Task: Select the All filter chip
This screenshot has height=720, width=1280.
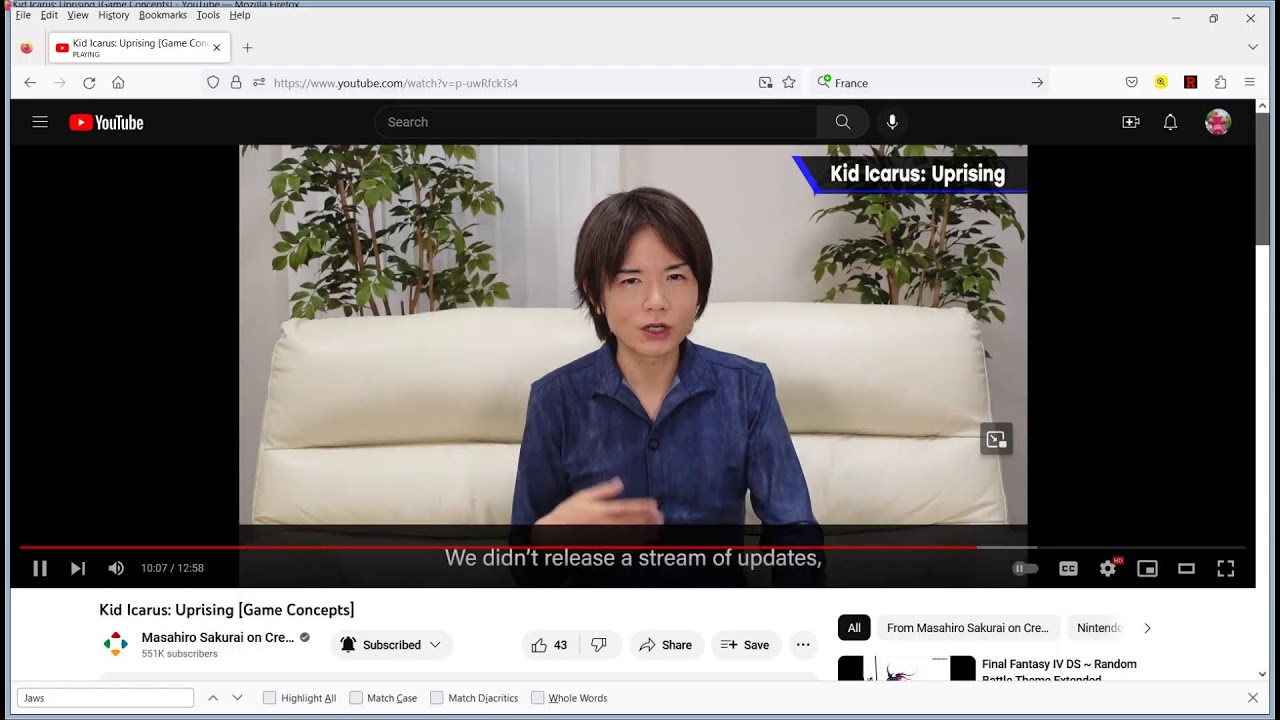Action: (854, 628)
